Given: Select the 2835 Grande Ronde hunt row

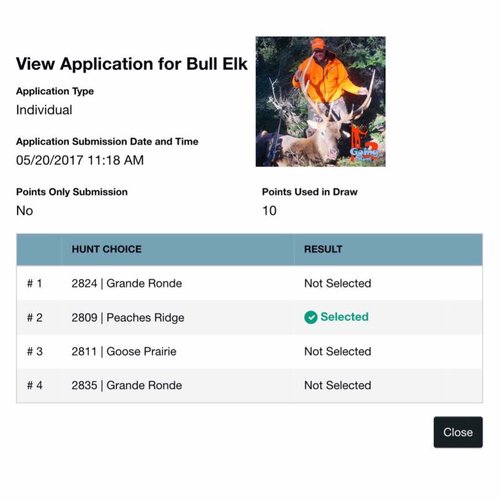Looking at the screenshot, I should pyautogui.click(x=249, y=385).
